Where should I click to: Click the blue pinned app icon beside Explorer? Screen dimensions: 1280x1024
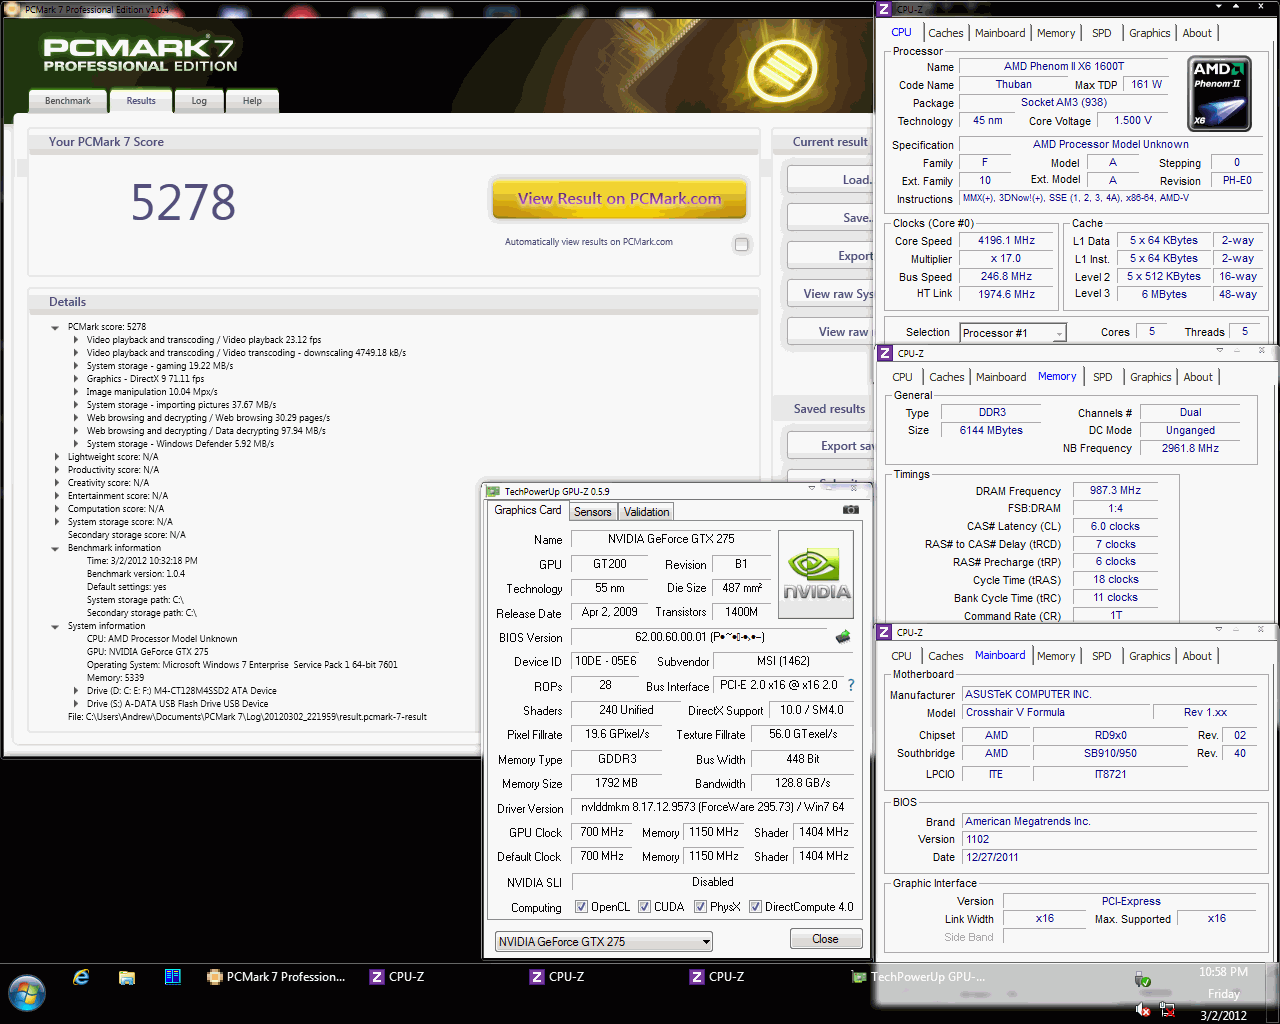(173, 977)
